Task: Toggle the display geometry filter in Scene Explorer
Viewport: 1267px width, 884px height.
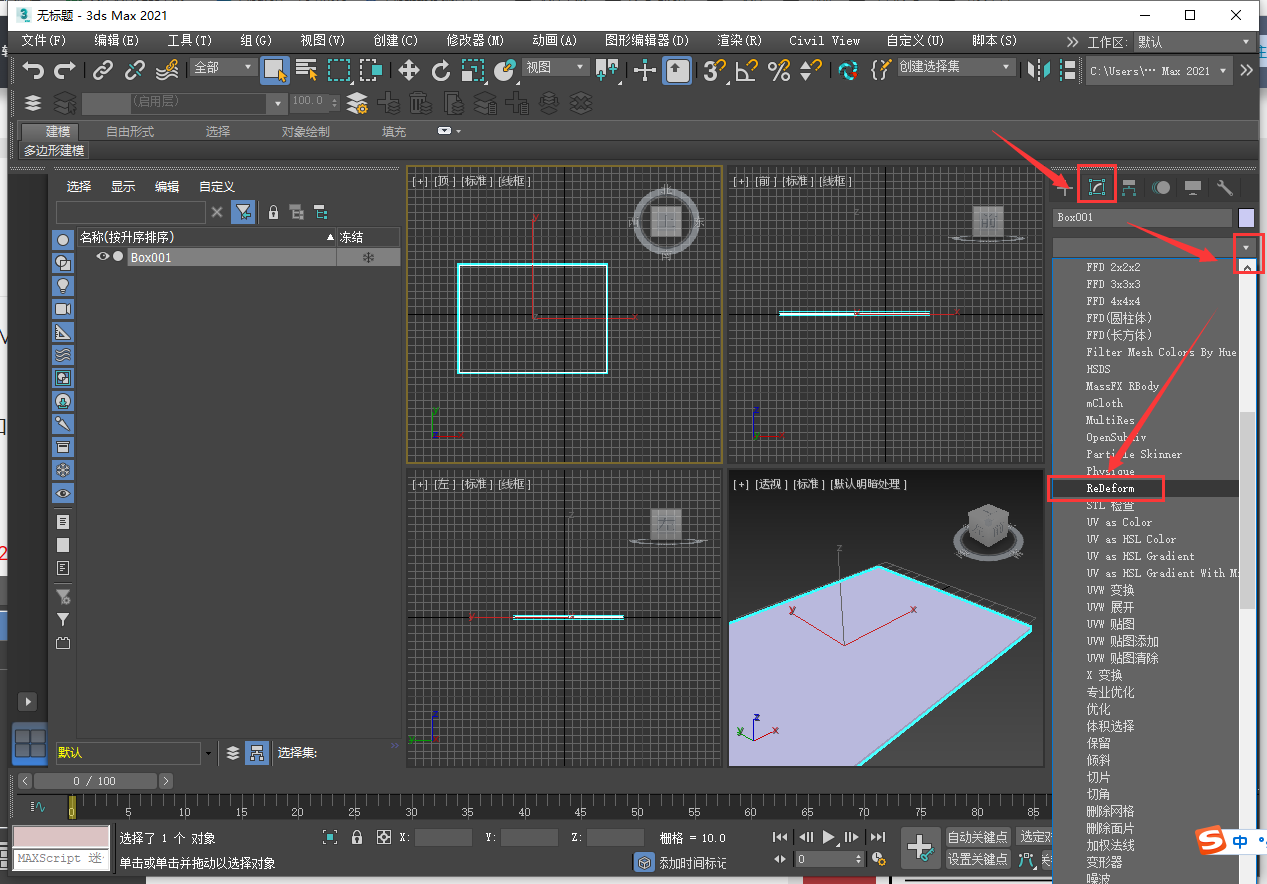Action: (x=63, y=240)
